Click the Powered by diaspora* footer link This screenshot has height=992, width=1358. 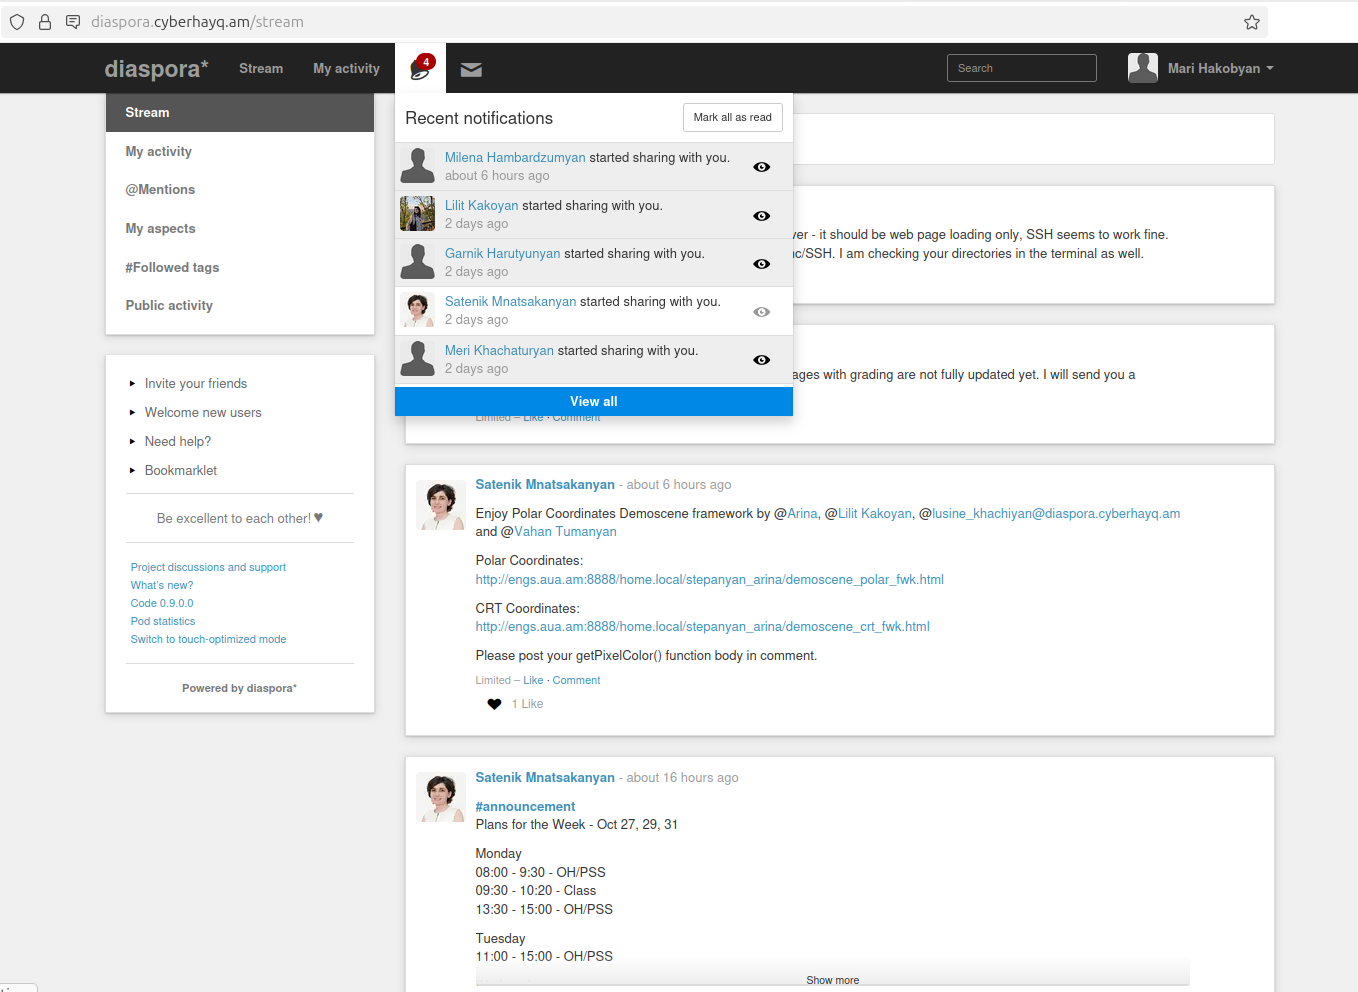point(239,689)
